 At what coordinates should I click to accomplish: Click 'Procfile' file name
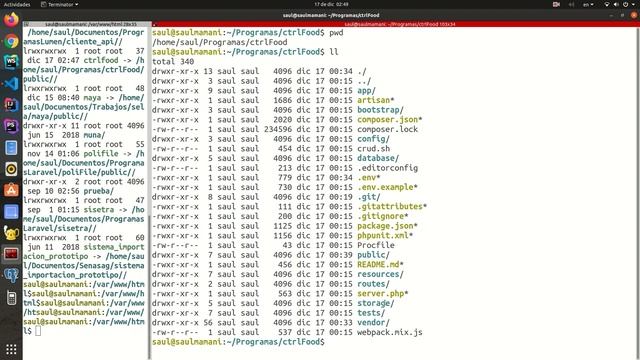coord(376,245)
